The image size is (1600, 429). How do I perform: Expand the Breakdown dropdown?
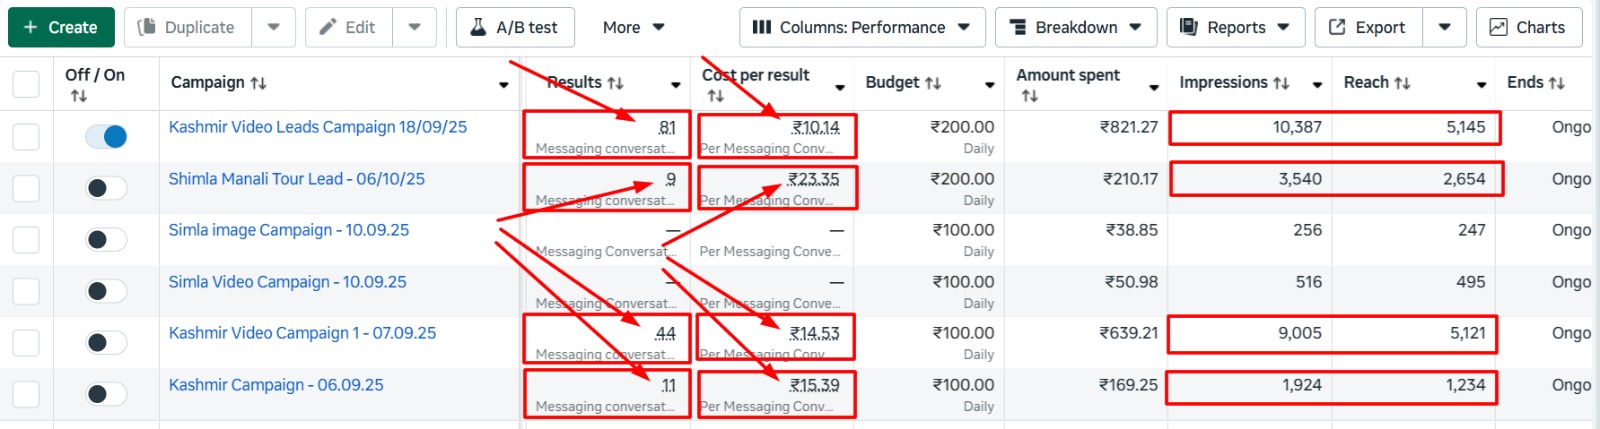pyautogui.click(x=1075, y=27)
